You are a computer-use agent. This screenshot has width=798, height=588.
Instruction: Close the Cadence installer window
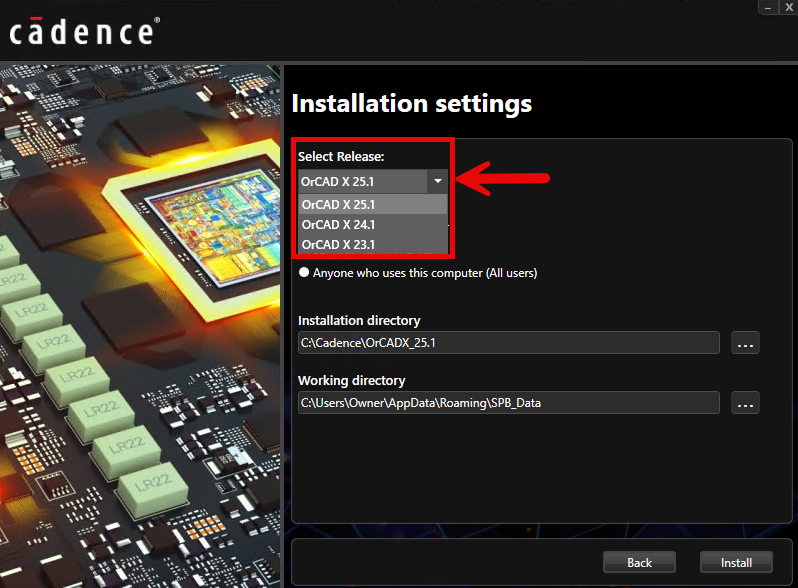789,5
